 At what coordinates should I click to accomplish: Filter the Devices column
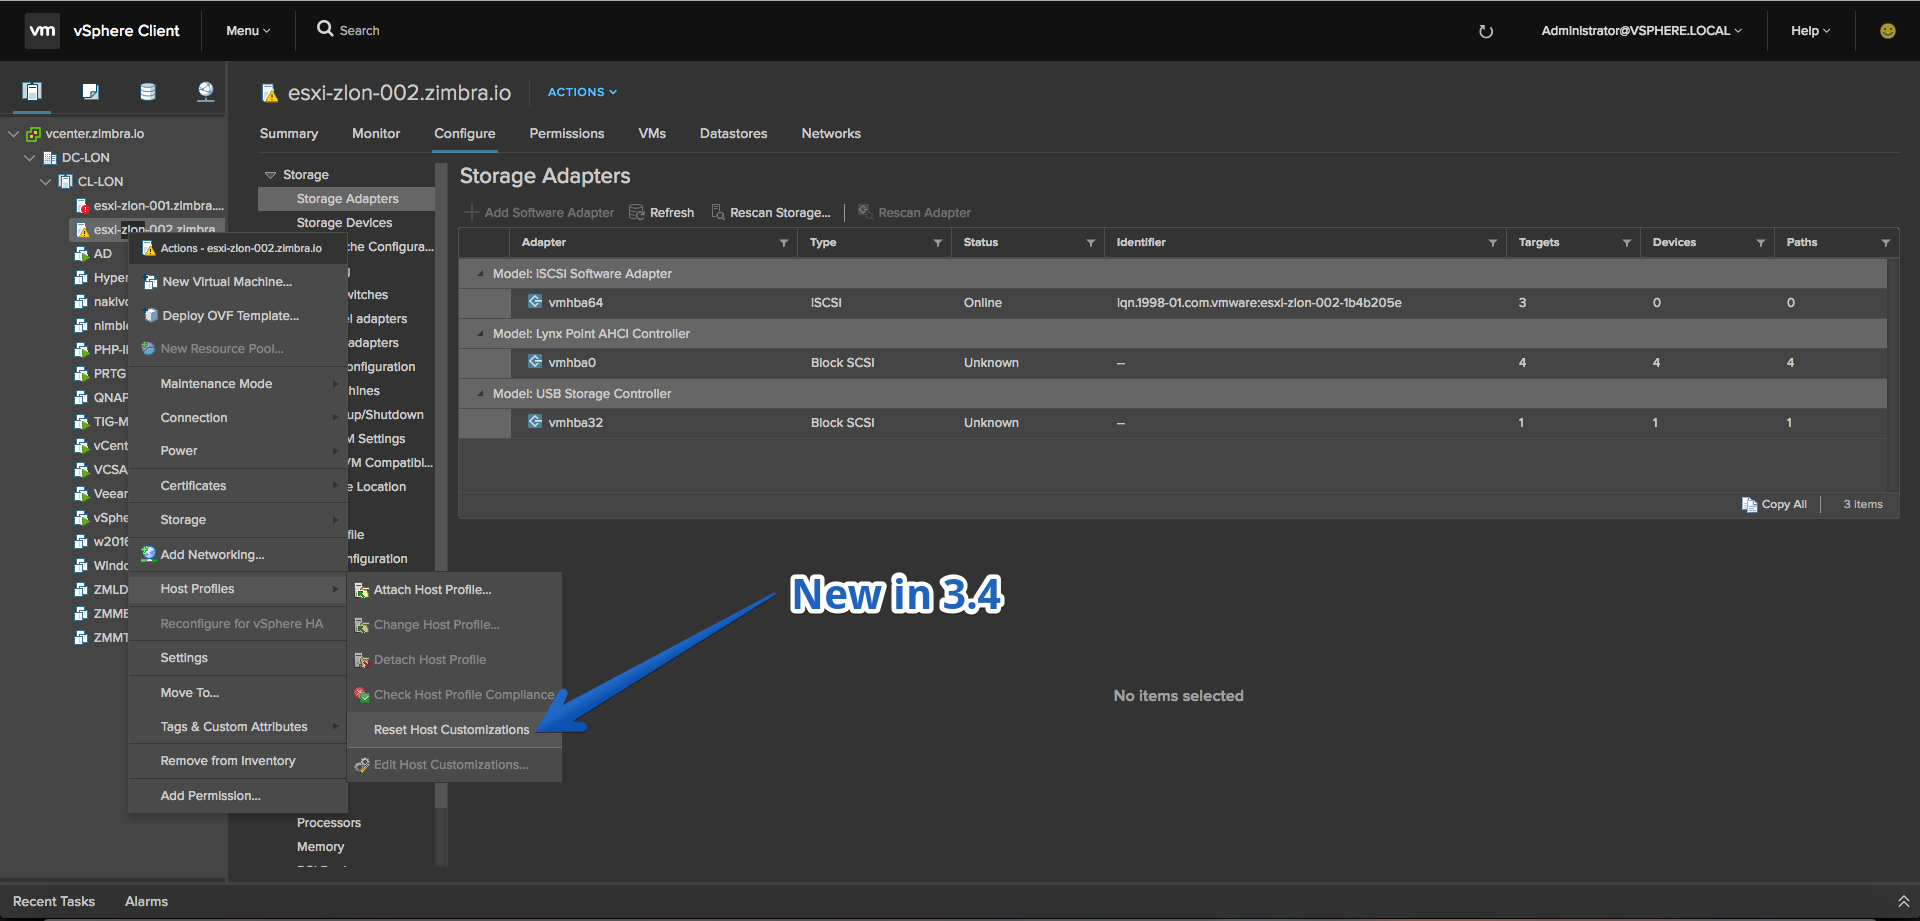click(1761, 243)
